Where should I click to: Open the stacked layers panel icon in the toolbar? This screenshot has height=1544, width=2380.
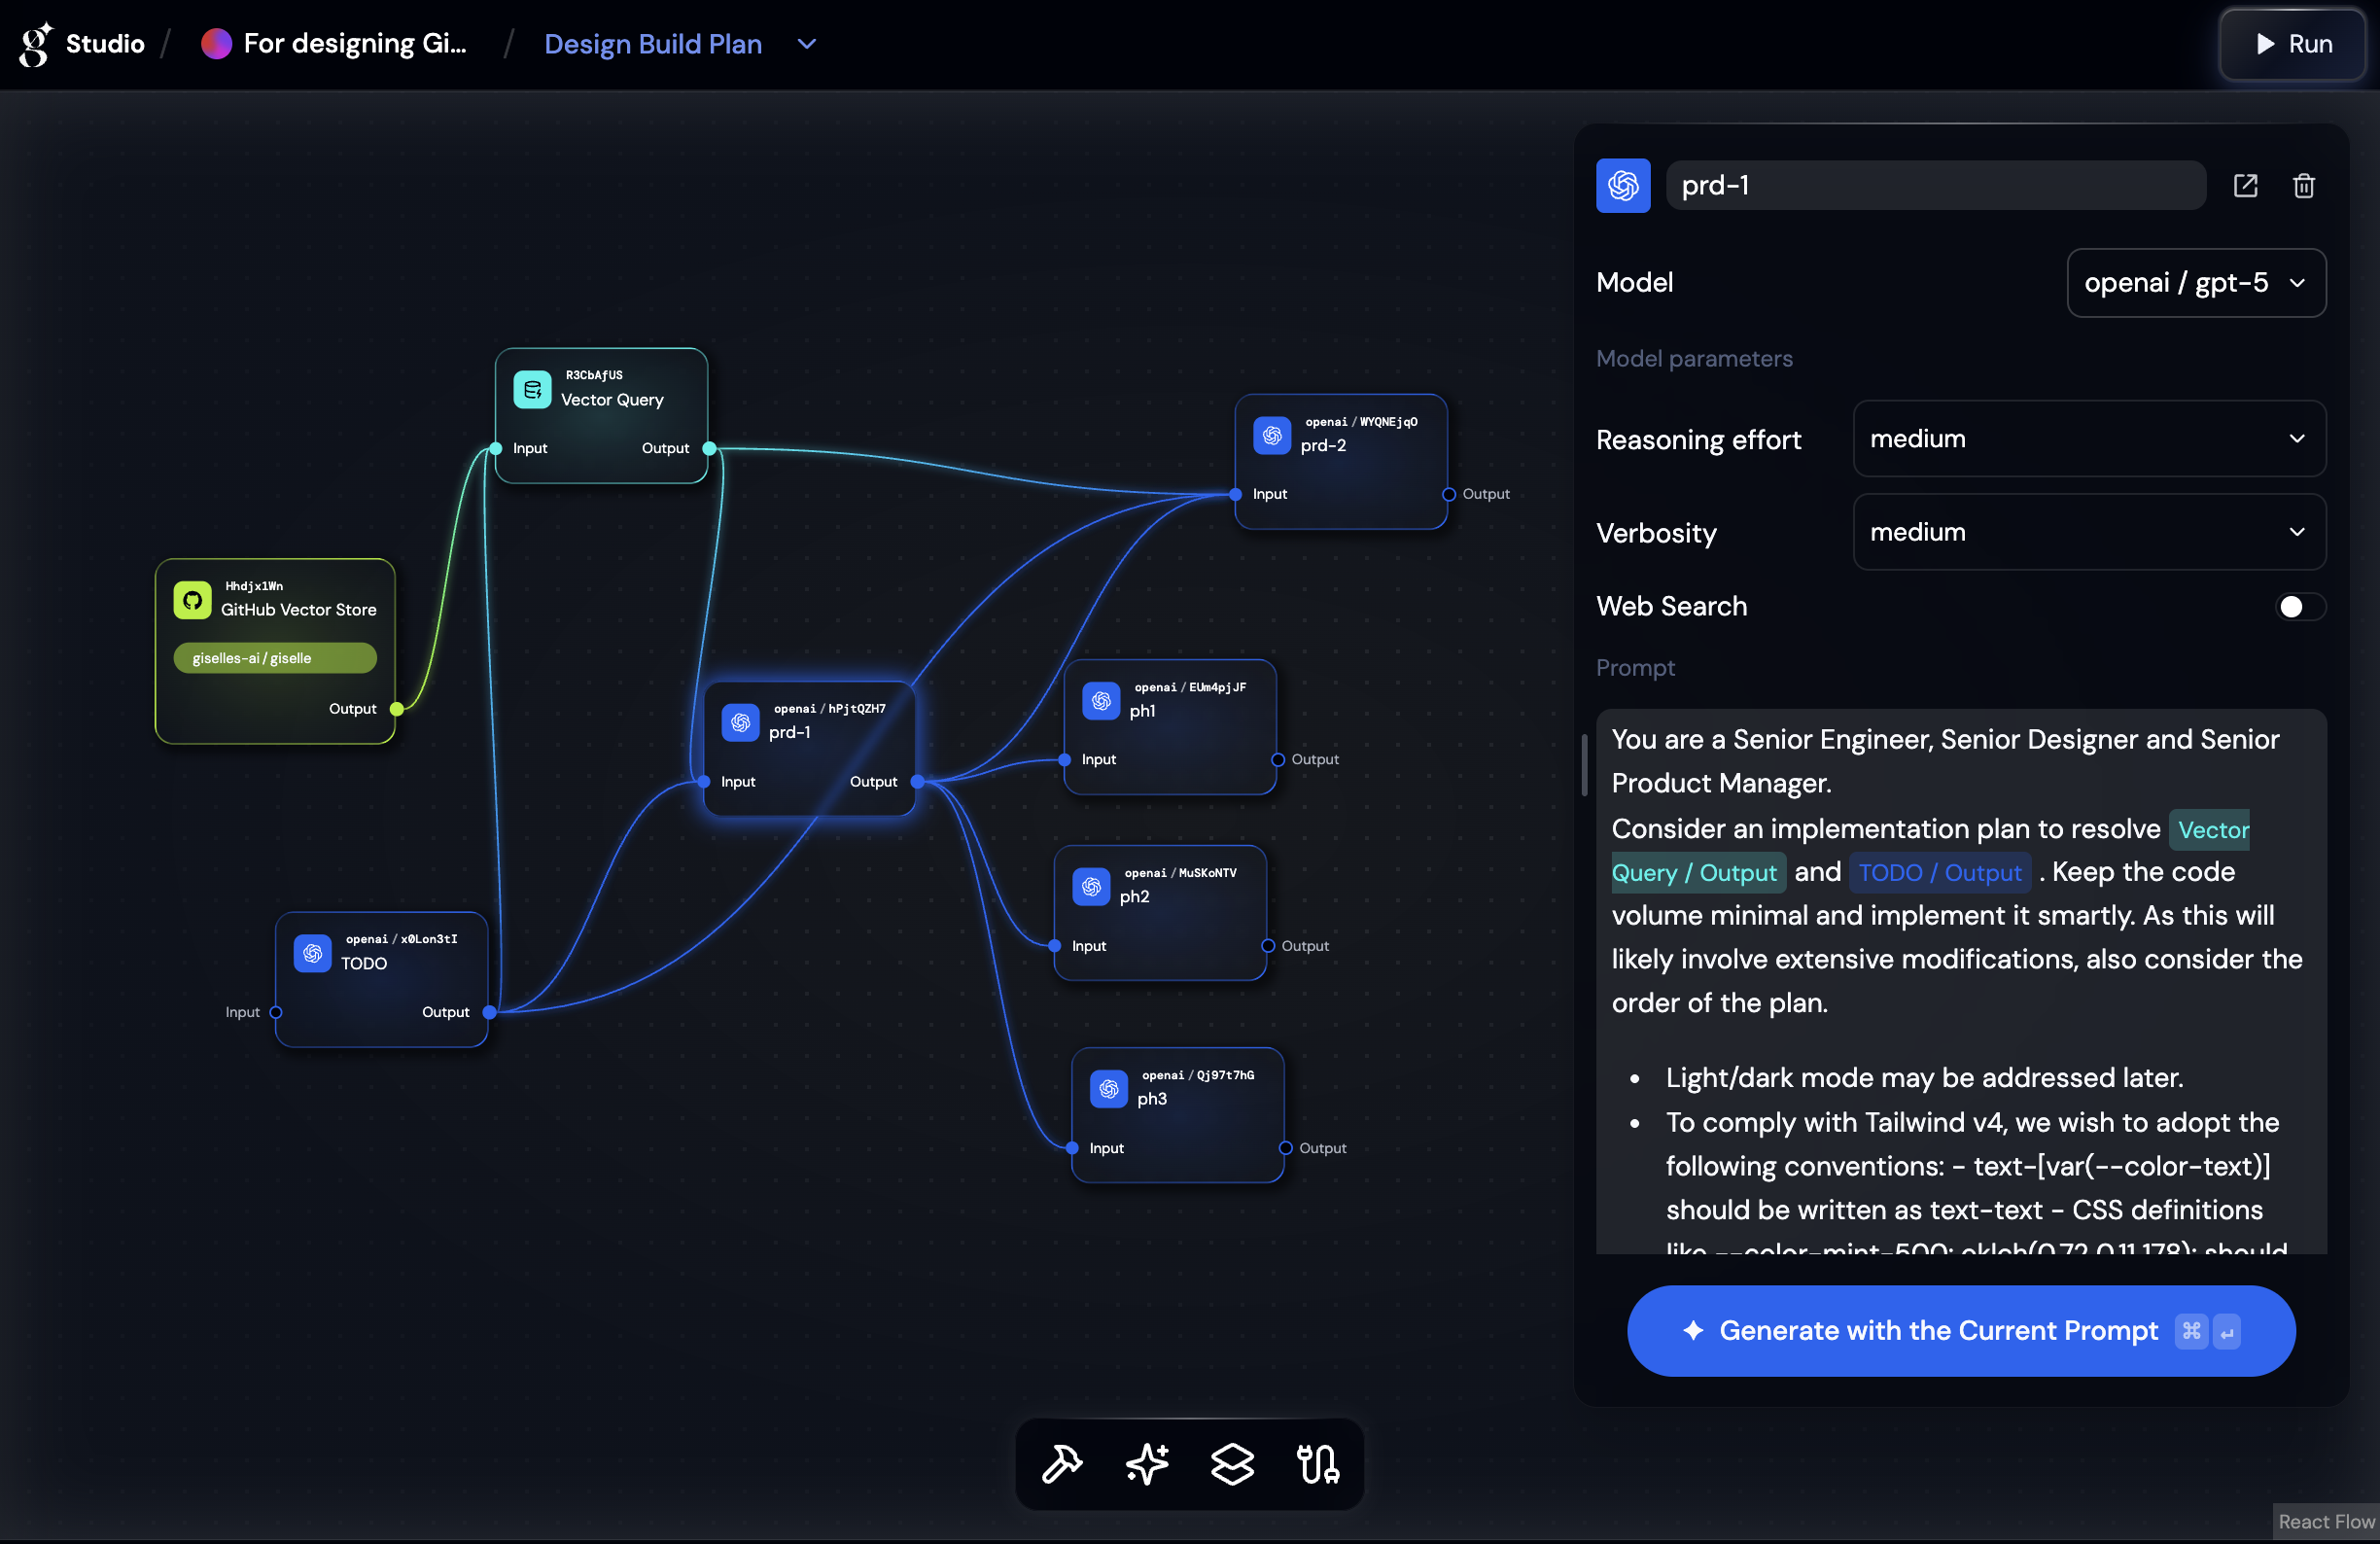(1232, 1464)
